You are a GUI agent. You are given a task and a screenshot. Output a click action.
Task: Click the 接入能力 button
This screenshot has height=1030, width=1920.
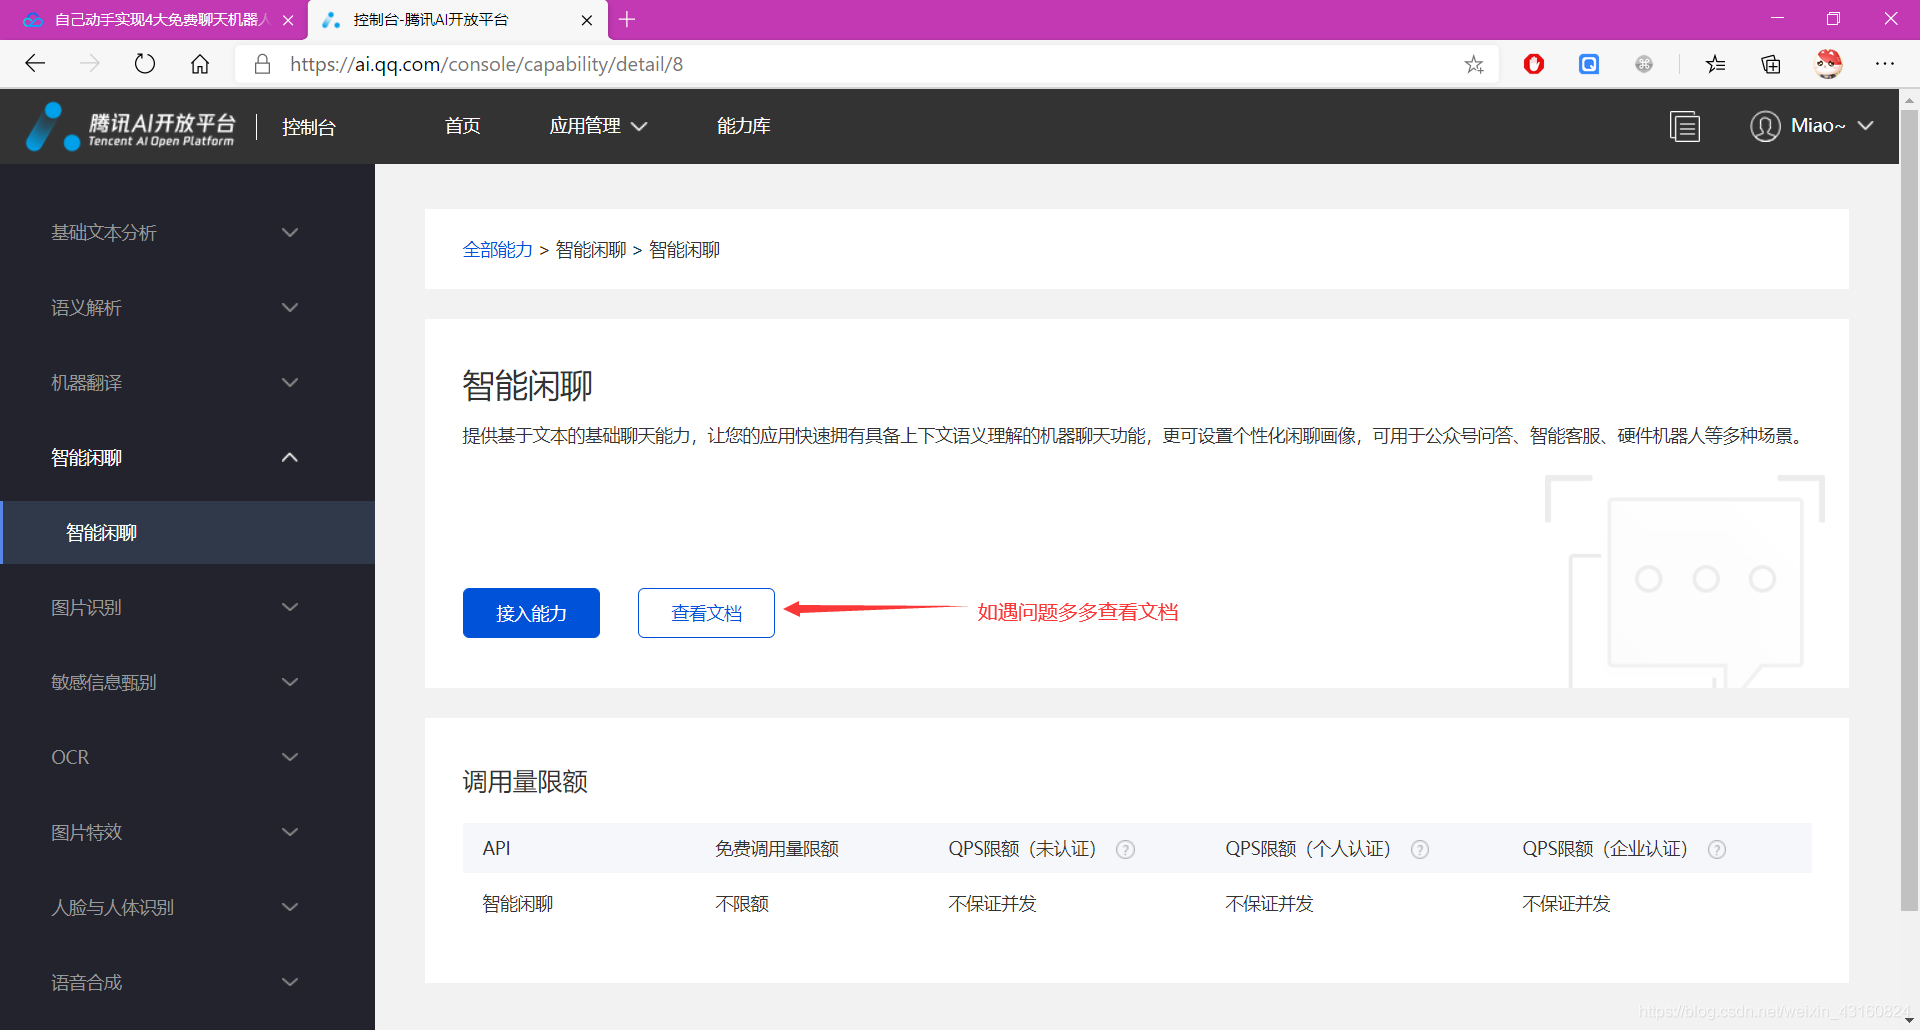coord(531,613)
